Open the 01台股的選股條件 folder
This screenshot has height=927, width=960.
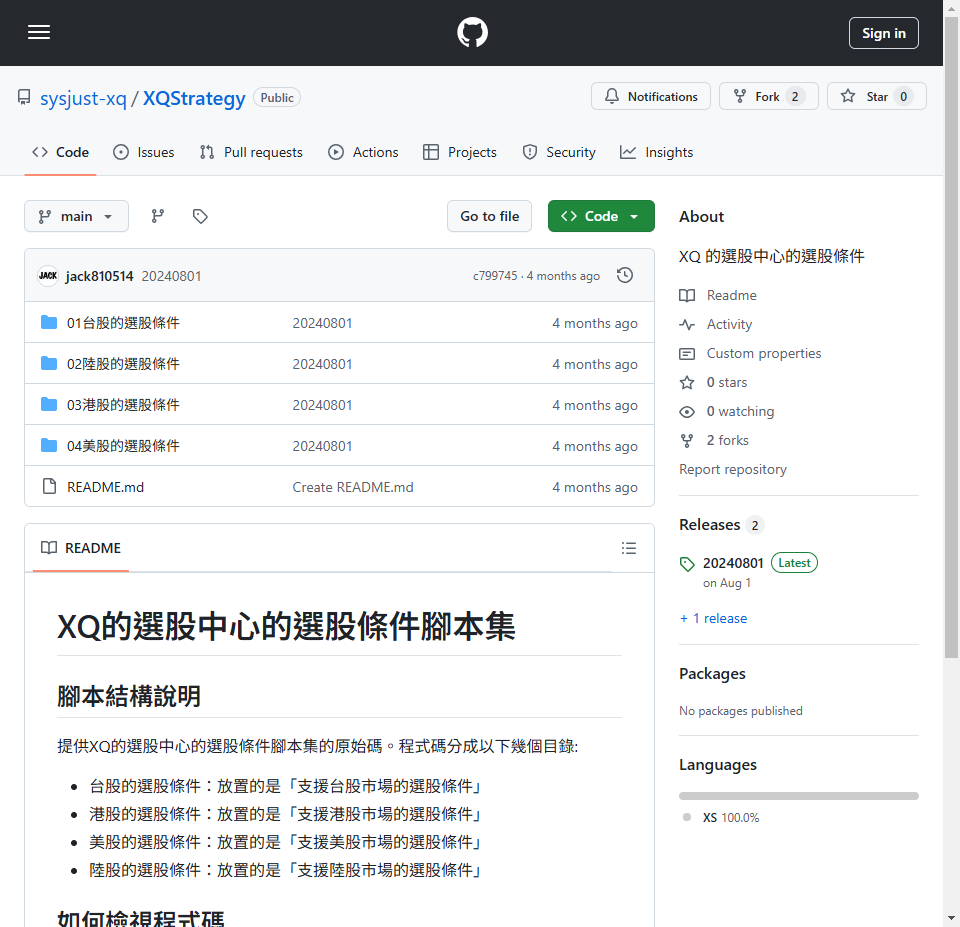(123, 323)
